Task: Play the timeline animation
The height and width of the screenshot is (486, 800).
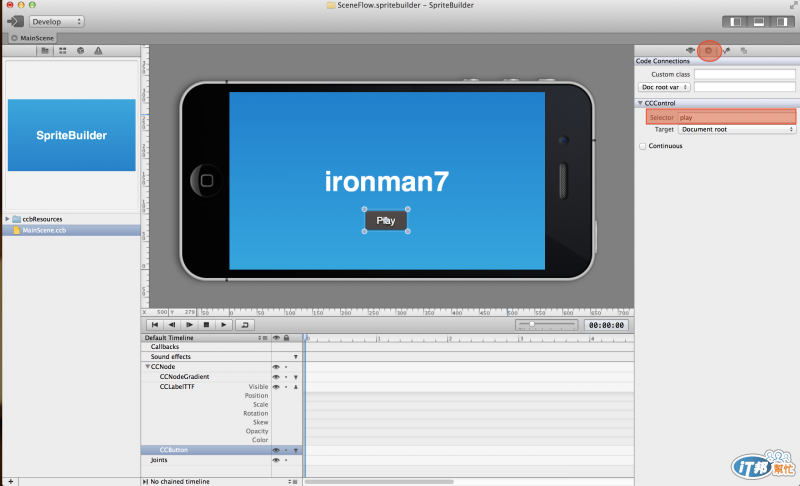Action: (223, 325)
